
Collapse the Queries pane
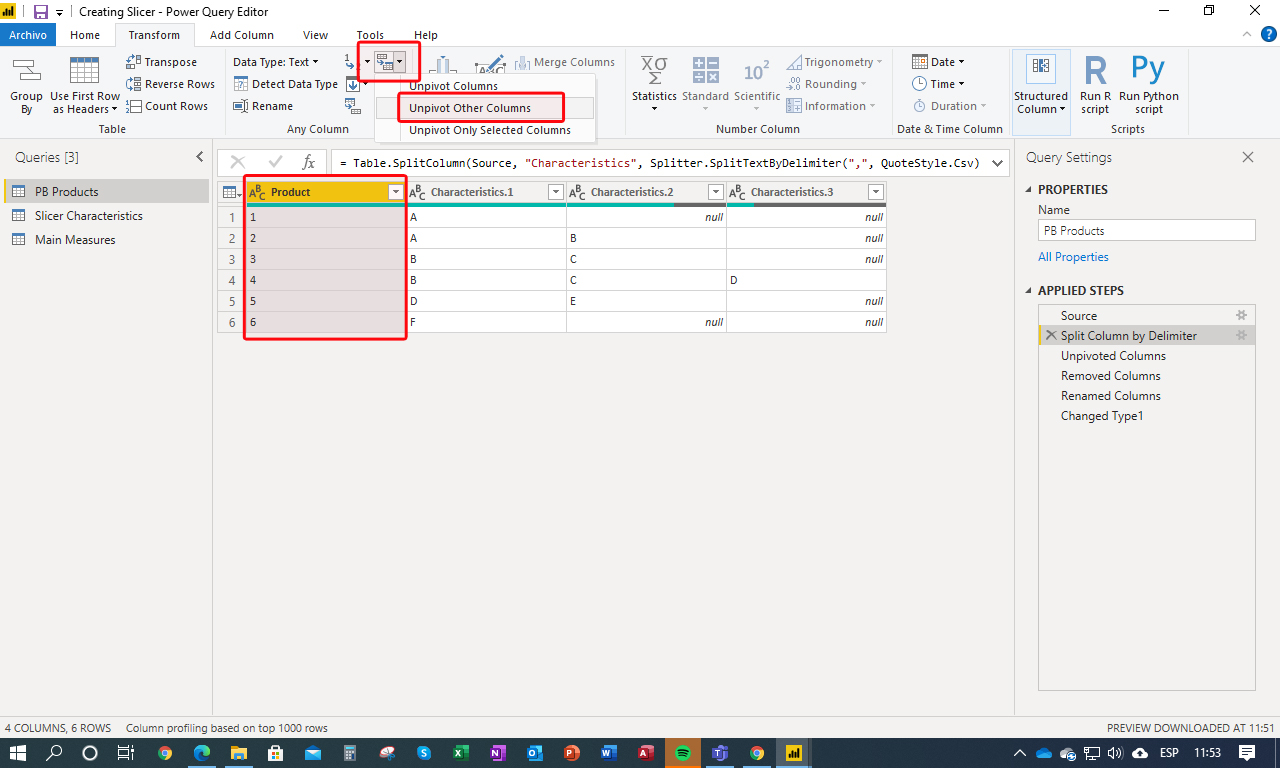click(199, 157)
